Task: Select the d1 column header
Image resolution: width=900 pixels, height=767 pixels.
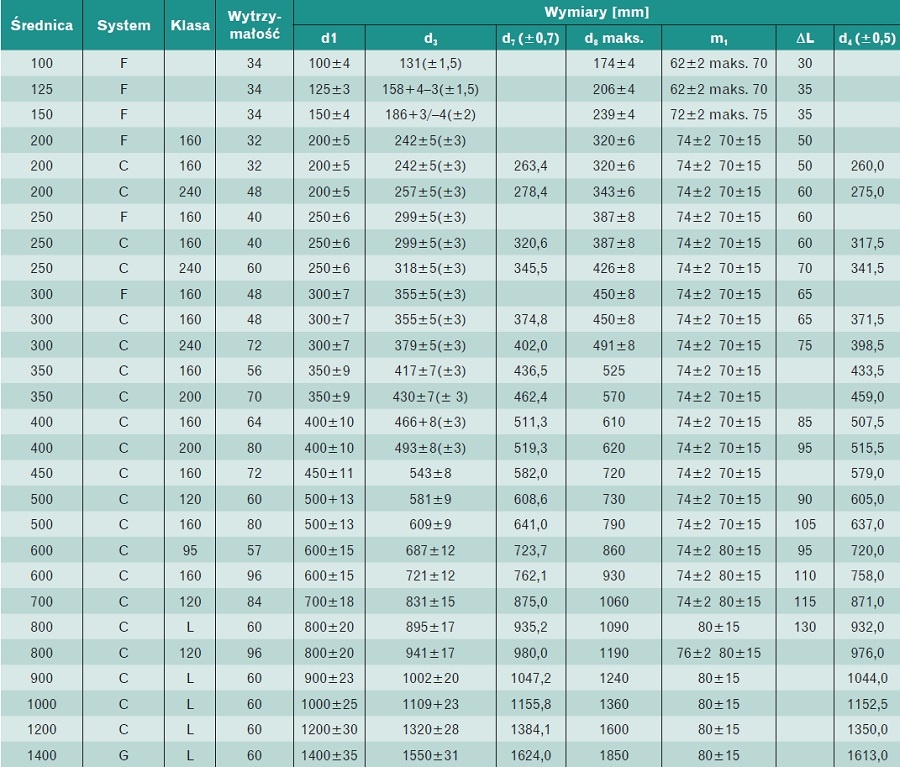Action: click(x=329, y=38)
